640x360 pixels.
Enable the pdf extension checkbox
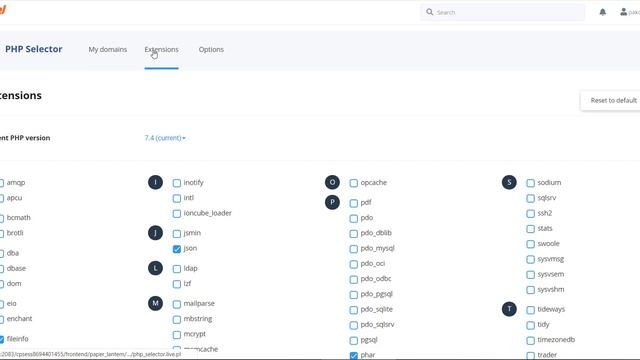click(353, 203)
